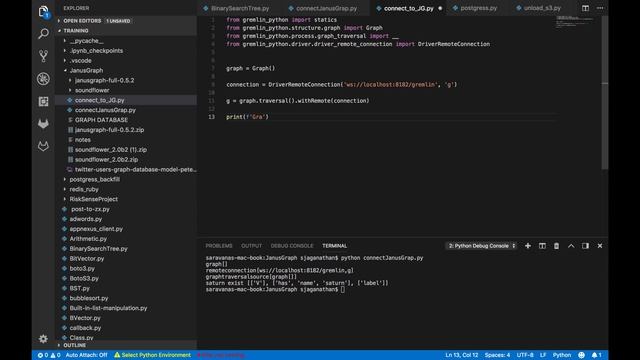This screenshot has width=640, height=360.
Task: Open the outlined fox icon view
Action: 43,146
